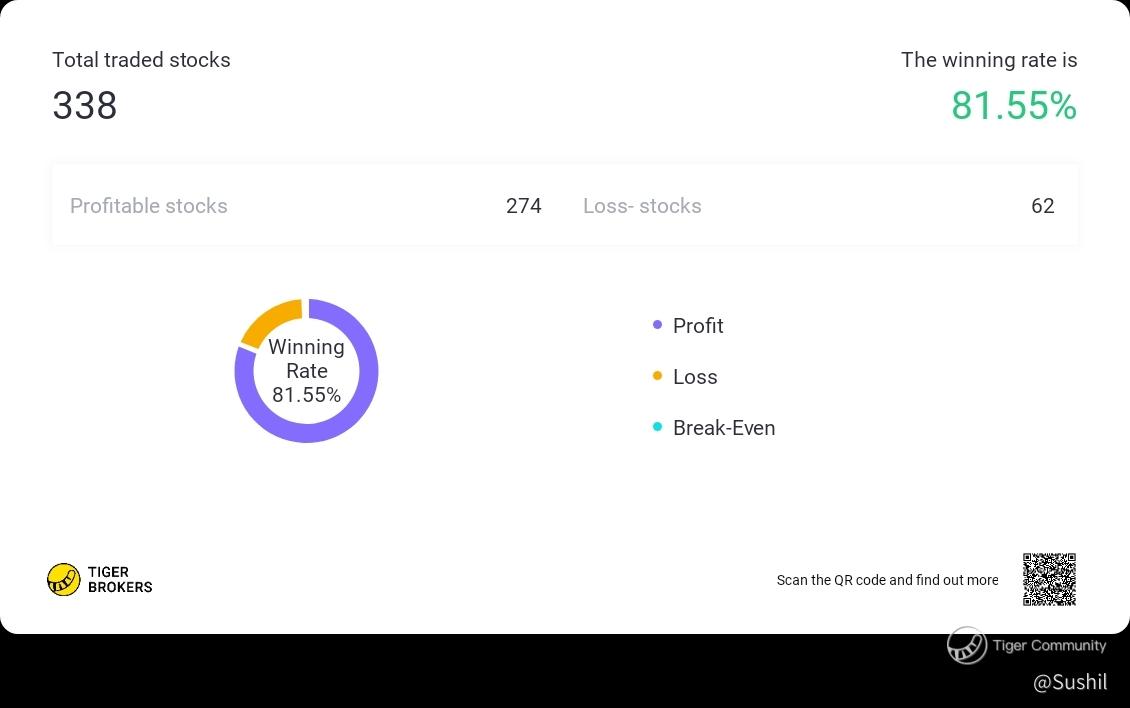Click the purple Profit legend dot
This screenshot has width=1130, height=708.
(x=657, y=325)
